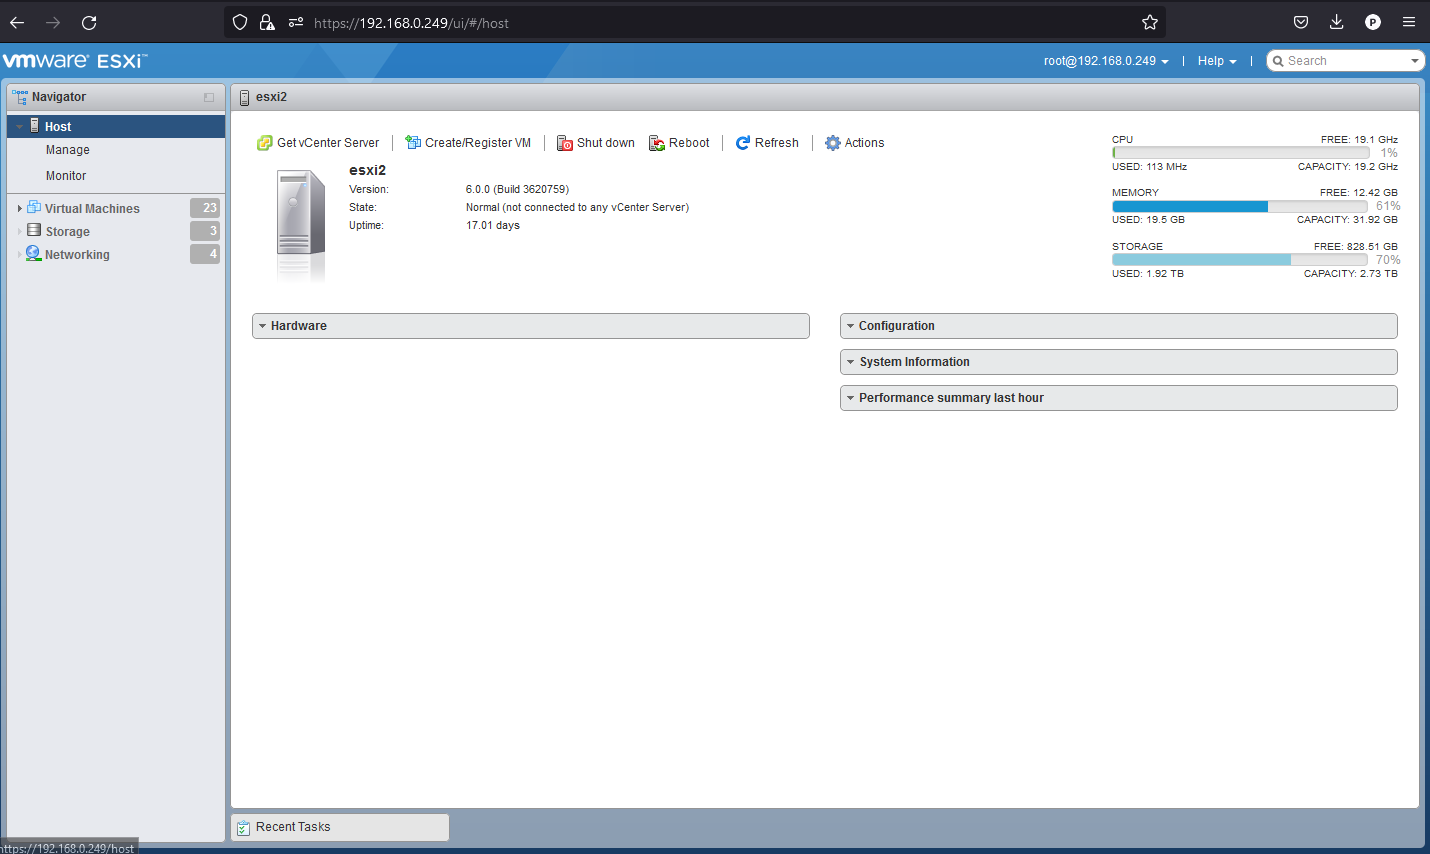The width and height of the screenshot is (1430, 854).
Task: Click the VMware ESXi logo
Action: 75,61
